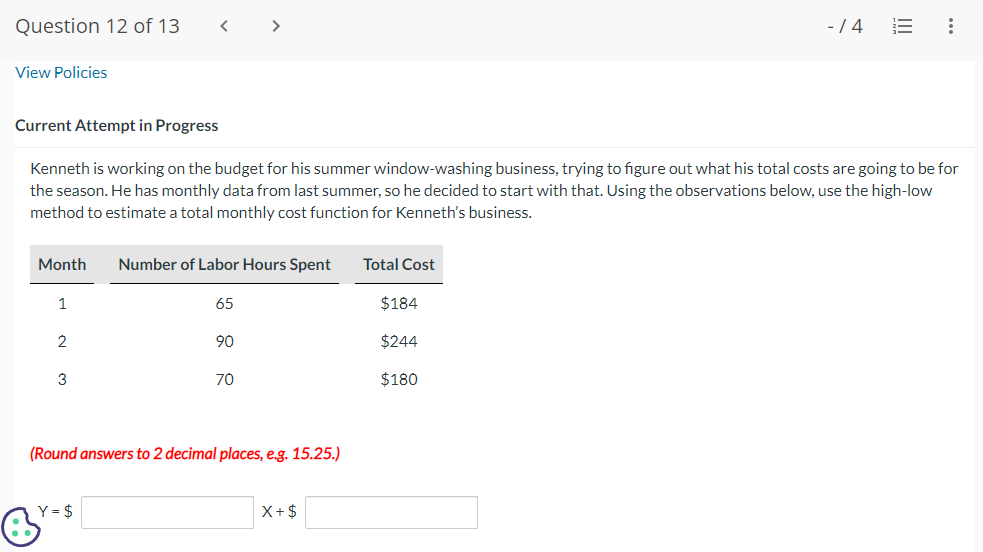Click the 70 labor hours cell
983x552 pixels.
224,379
